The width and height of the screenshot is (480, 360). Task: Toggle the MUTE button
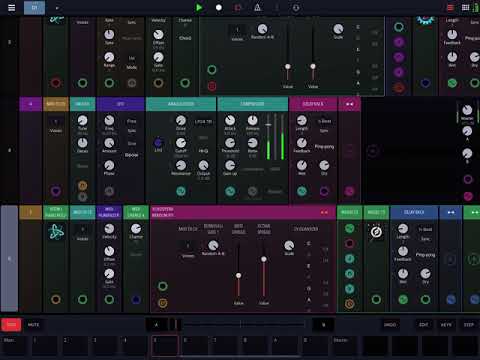coord(33,324)
